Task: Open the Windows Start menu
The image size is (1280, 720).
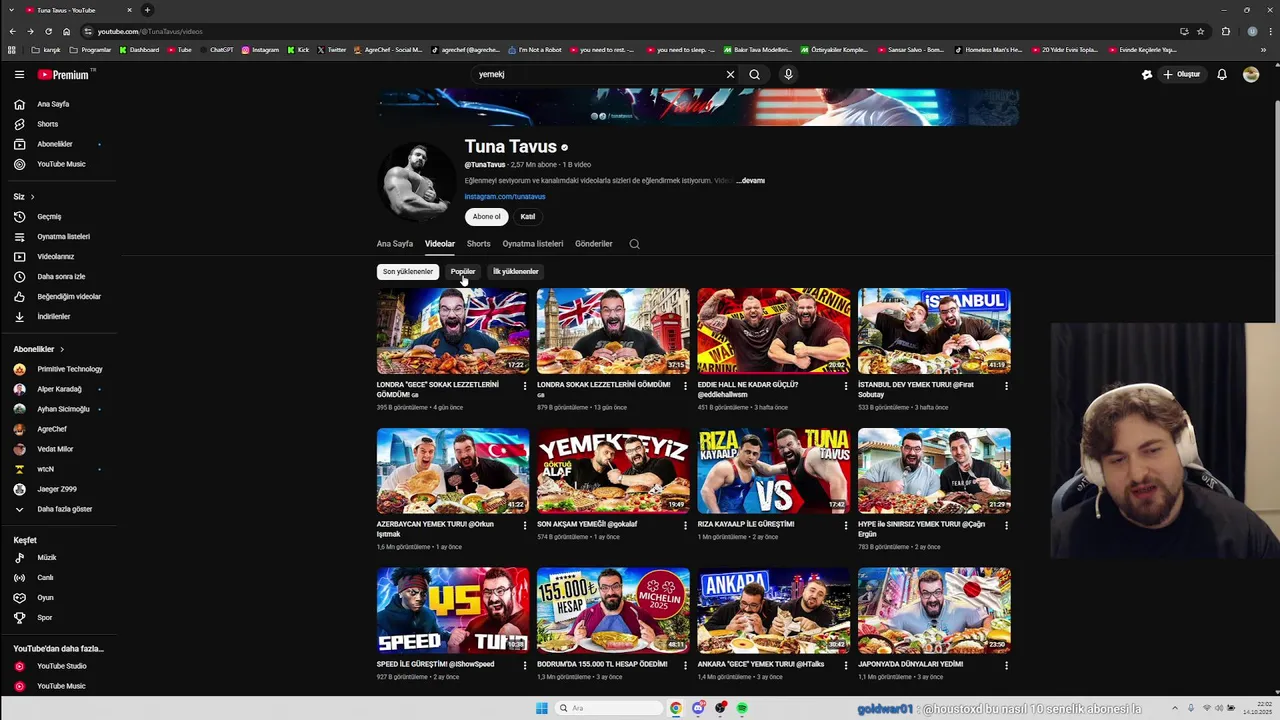Action: 542,708
